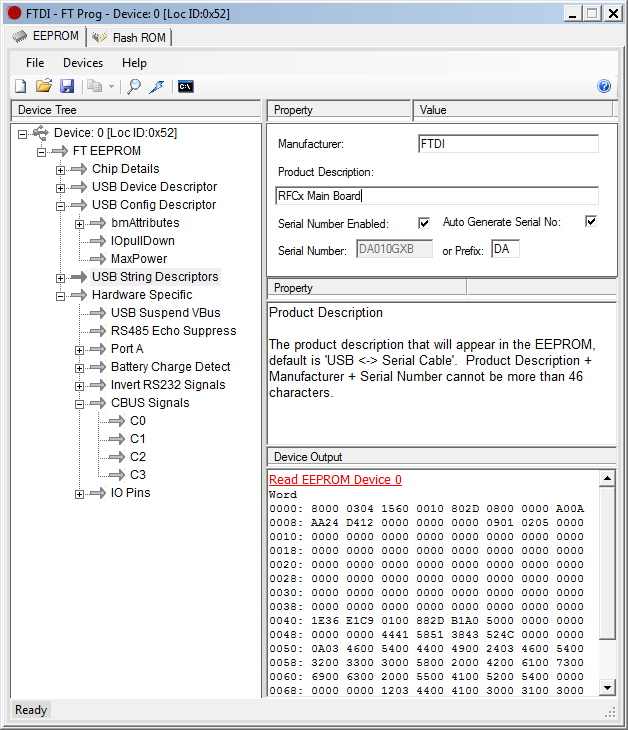628x730 pixels.
Task: Expand the bmAttributes node
Action: pos(80,224)
